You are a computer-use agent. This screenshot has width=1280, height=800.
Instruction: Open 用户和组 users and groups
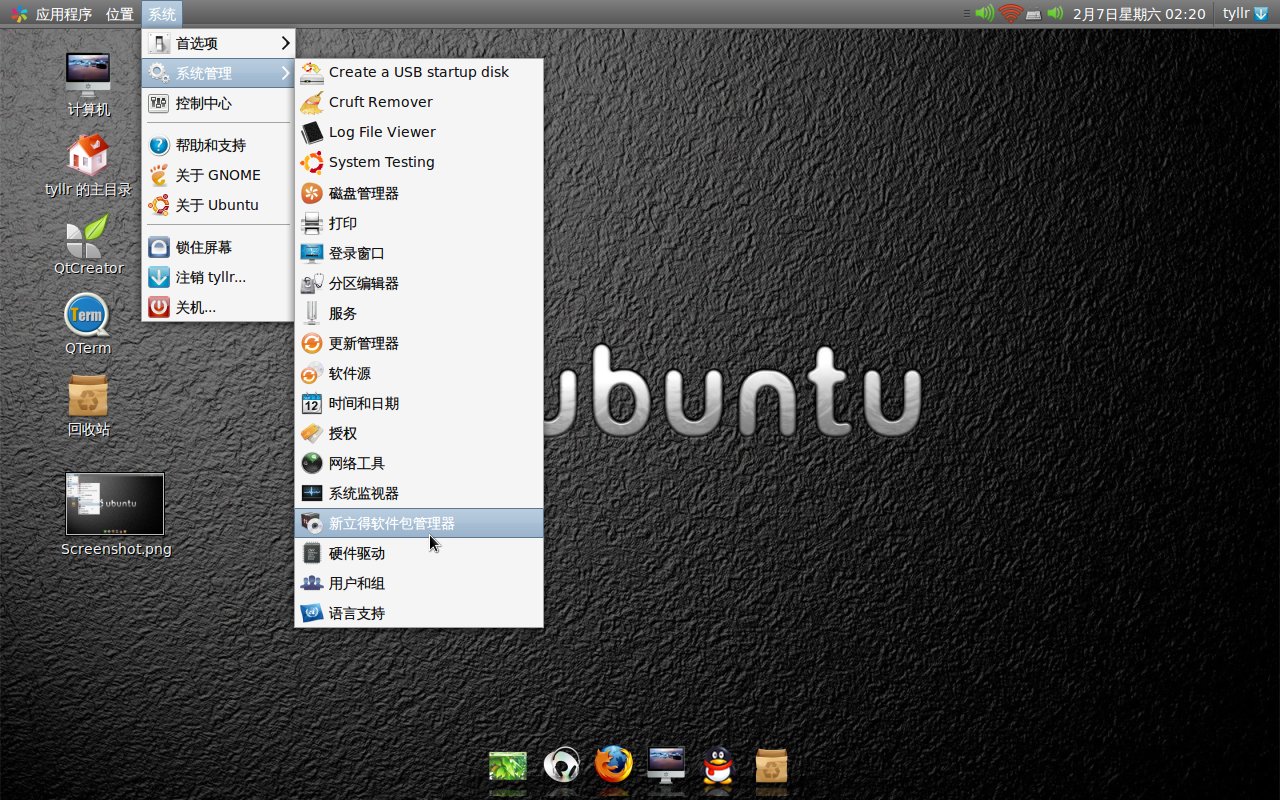(x=419, y=583)
